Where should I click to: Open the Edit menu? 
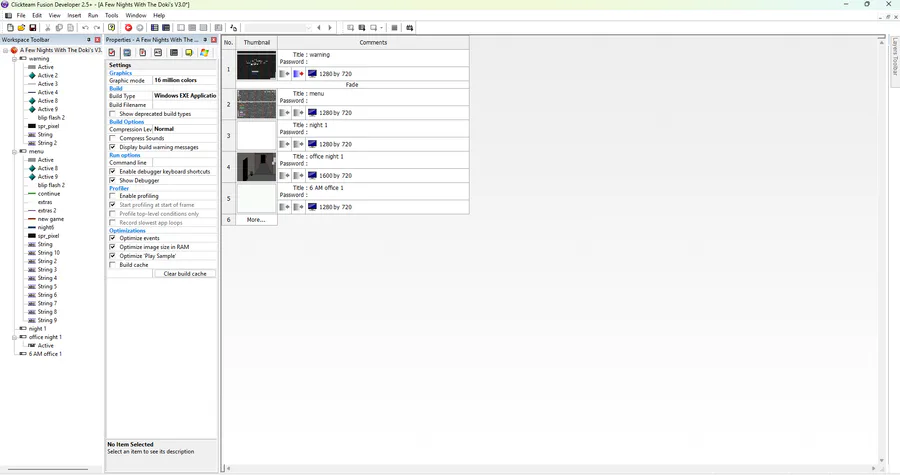(37, 15)
